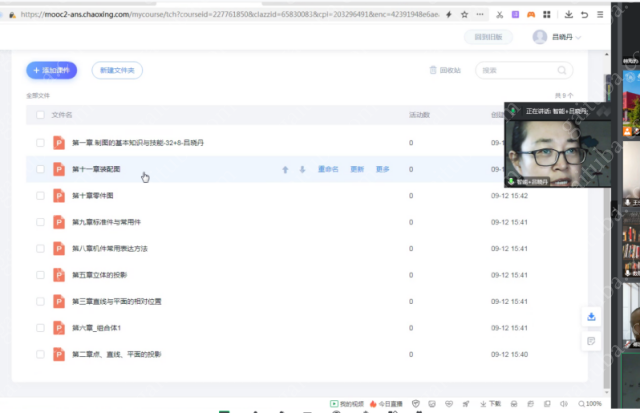Viewport: 640px width, 413px height.
Task: Click the undo-arrow restore icon in toolbar
Action: click(x=584, y=15)
